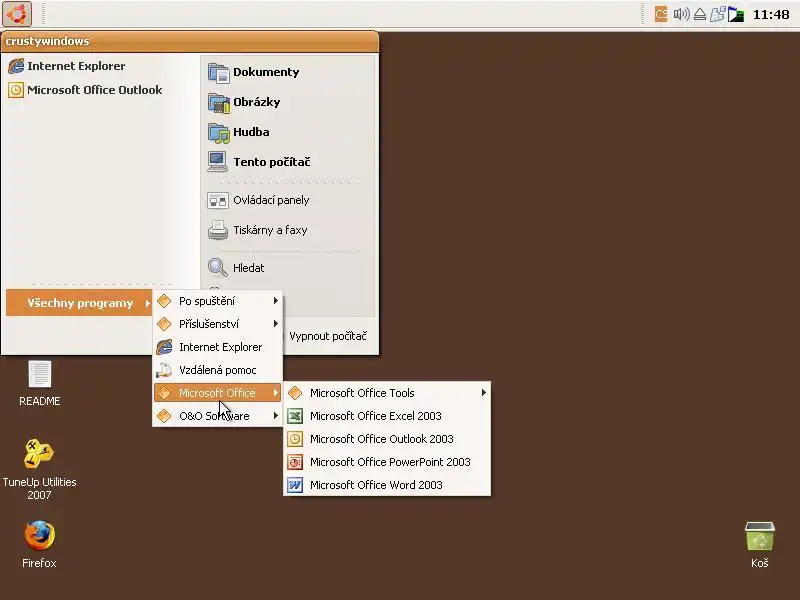
Task: Launch Microsoft Office Outlook pinned shortcut
Action: coord(85,90)
